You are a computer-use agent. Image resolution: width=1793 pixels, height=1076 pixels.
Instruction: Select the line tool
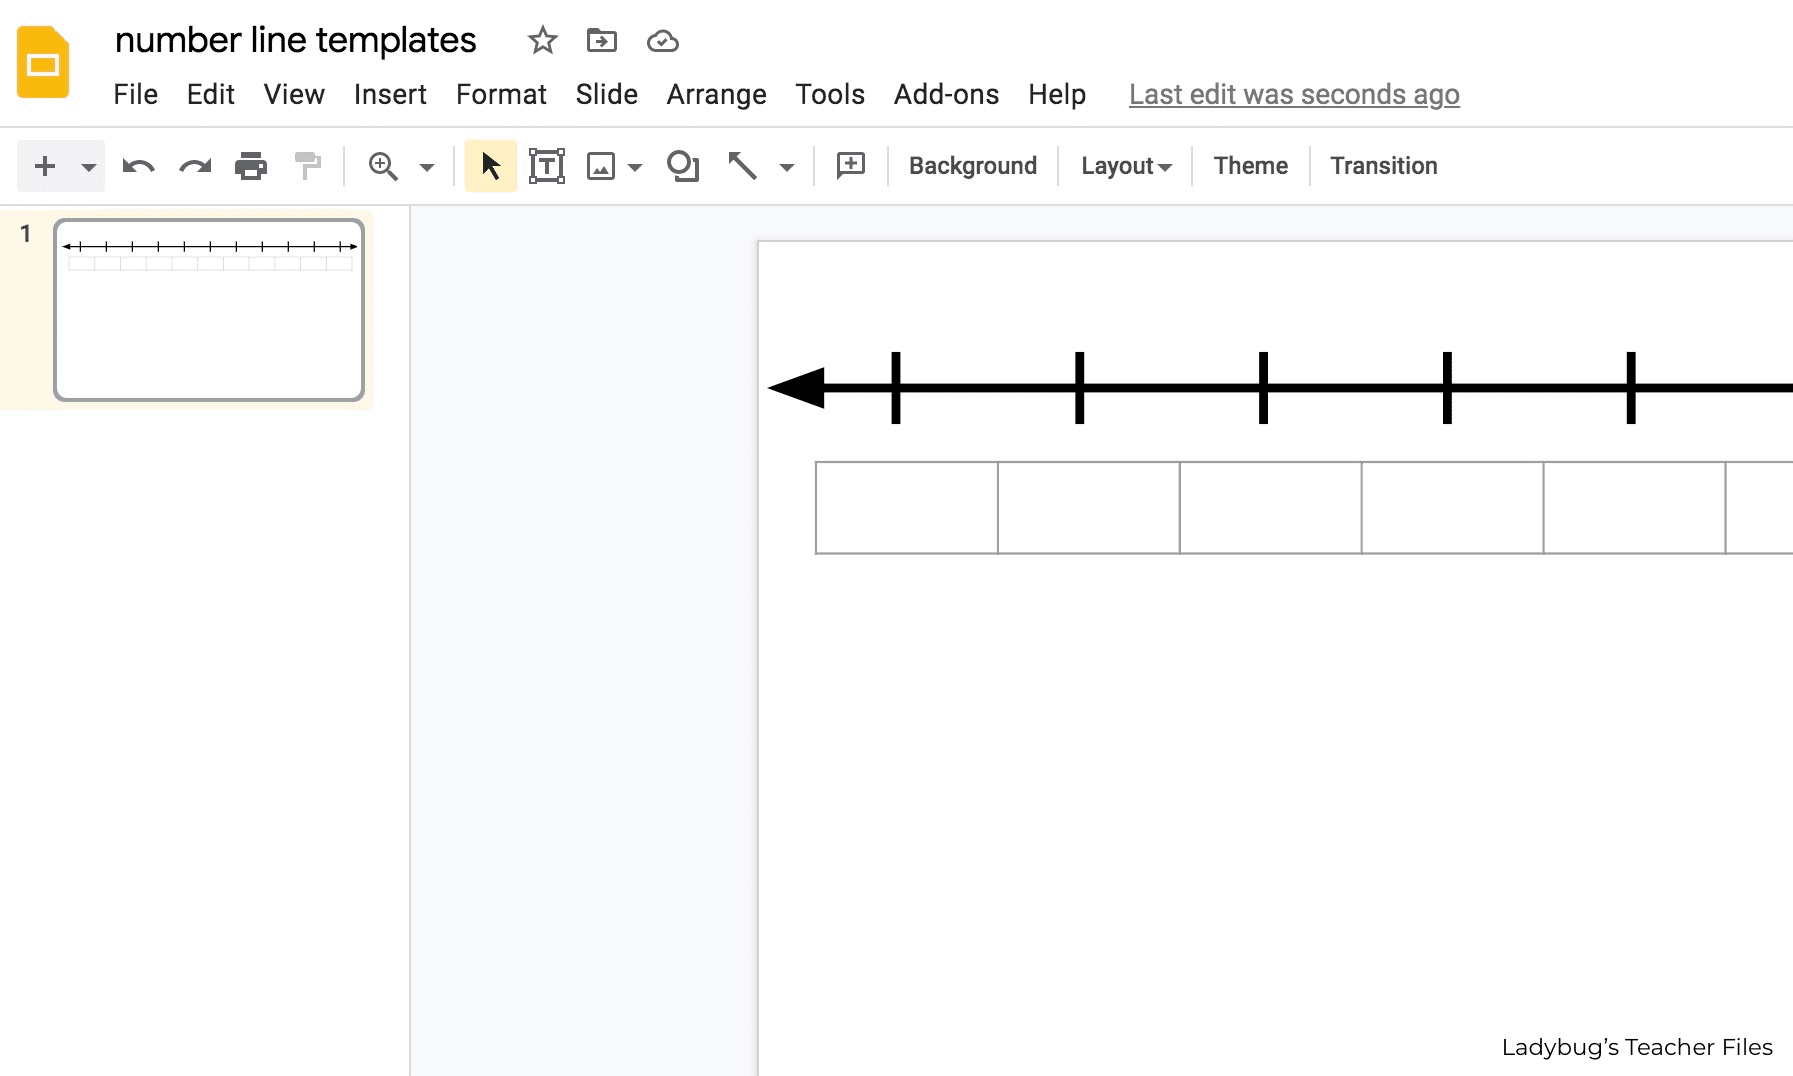[x=742, y=166]
